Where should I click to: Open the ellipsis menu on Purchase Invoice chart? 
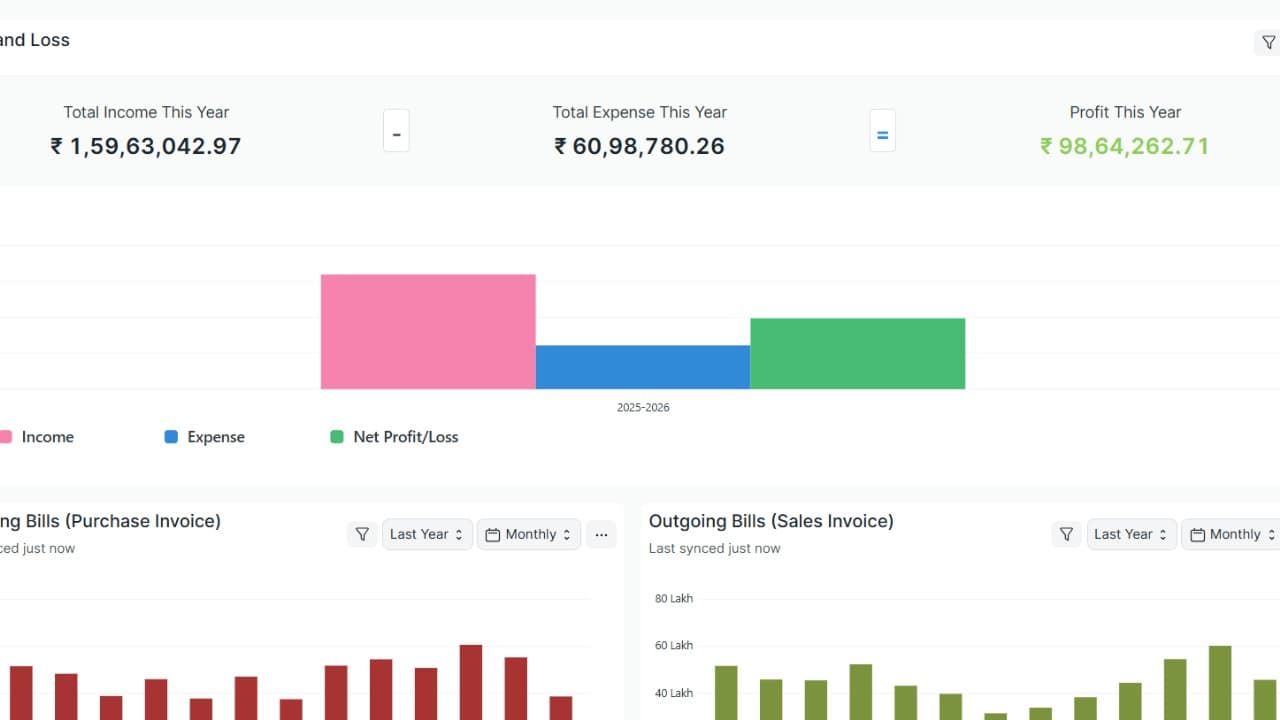pyautogui.click(x=601, y=535)
